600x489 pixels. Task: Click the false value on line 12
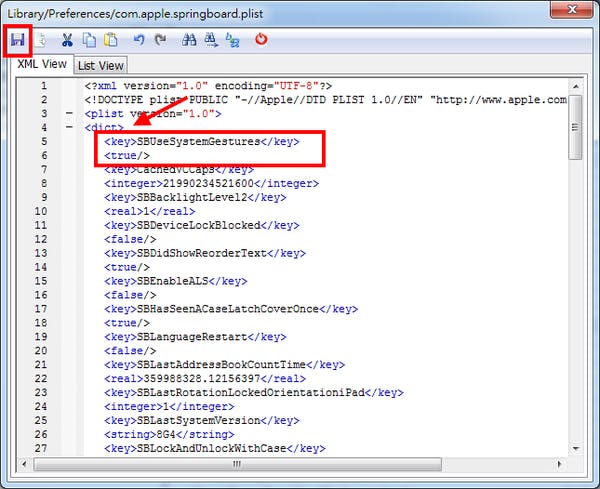tap(130, 239)
